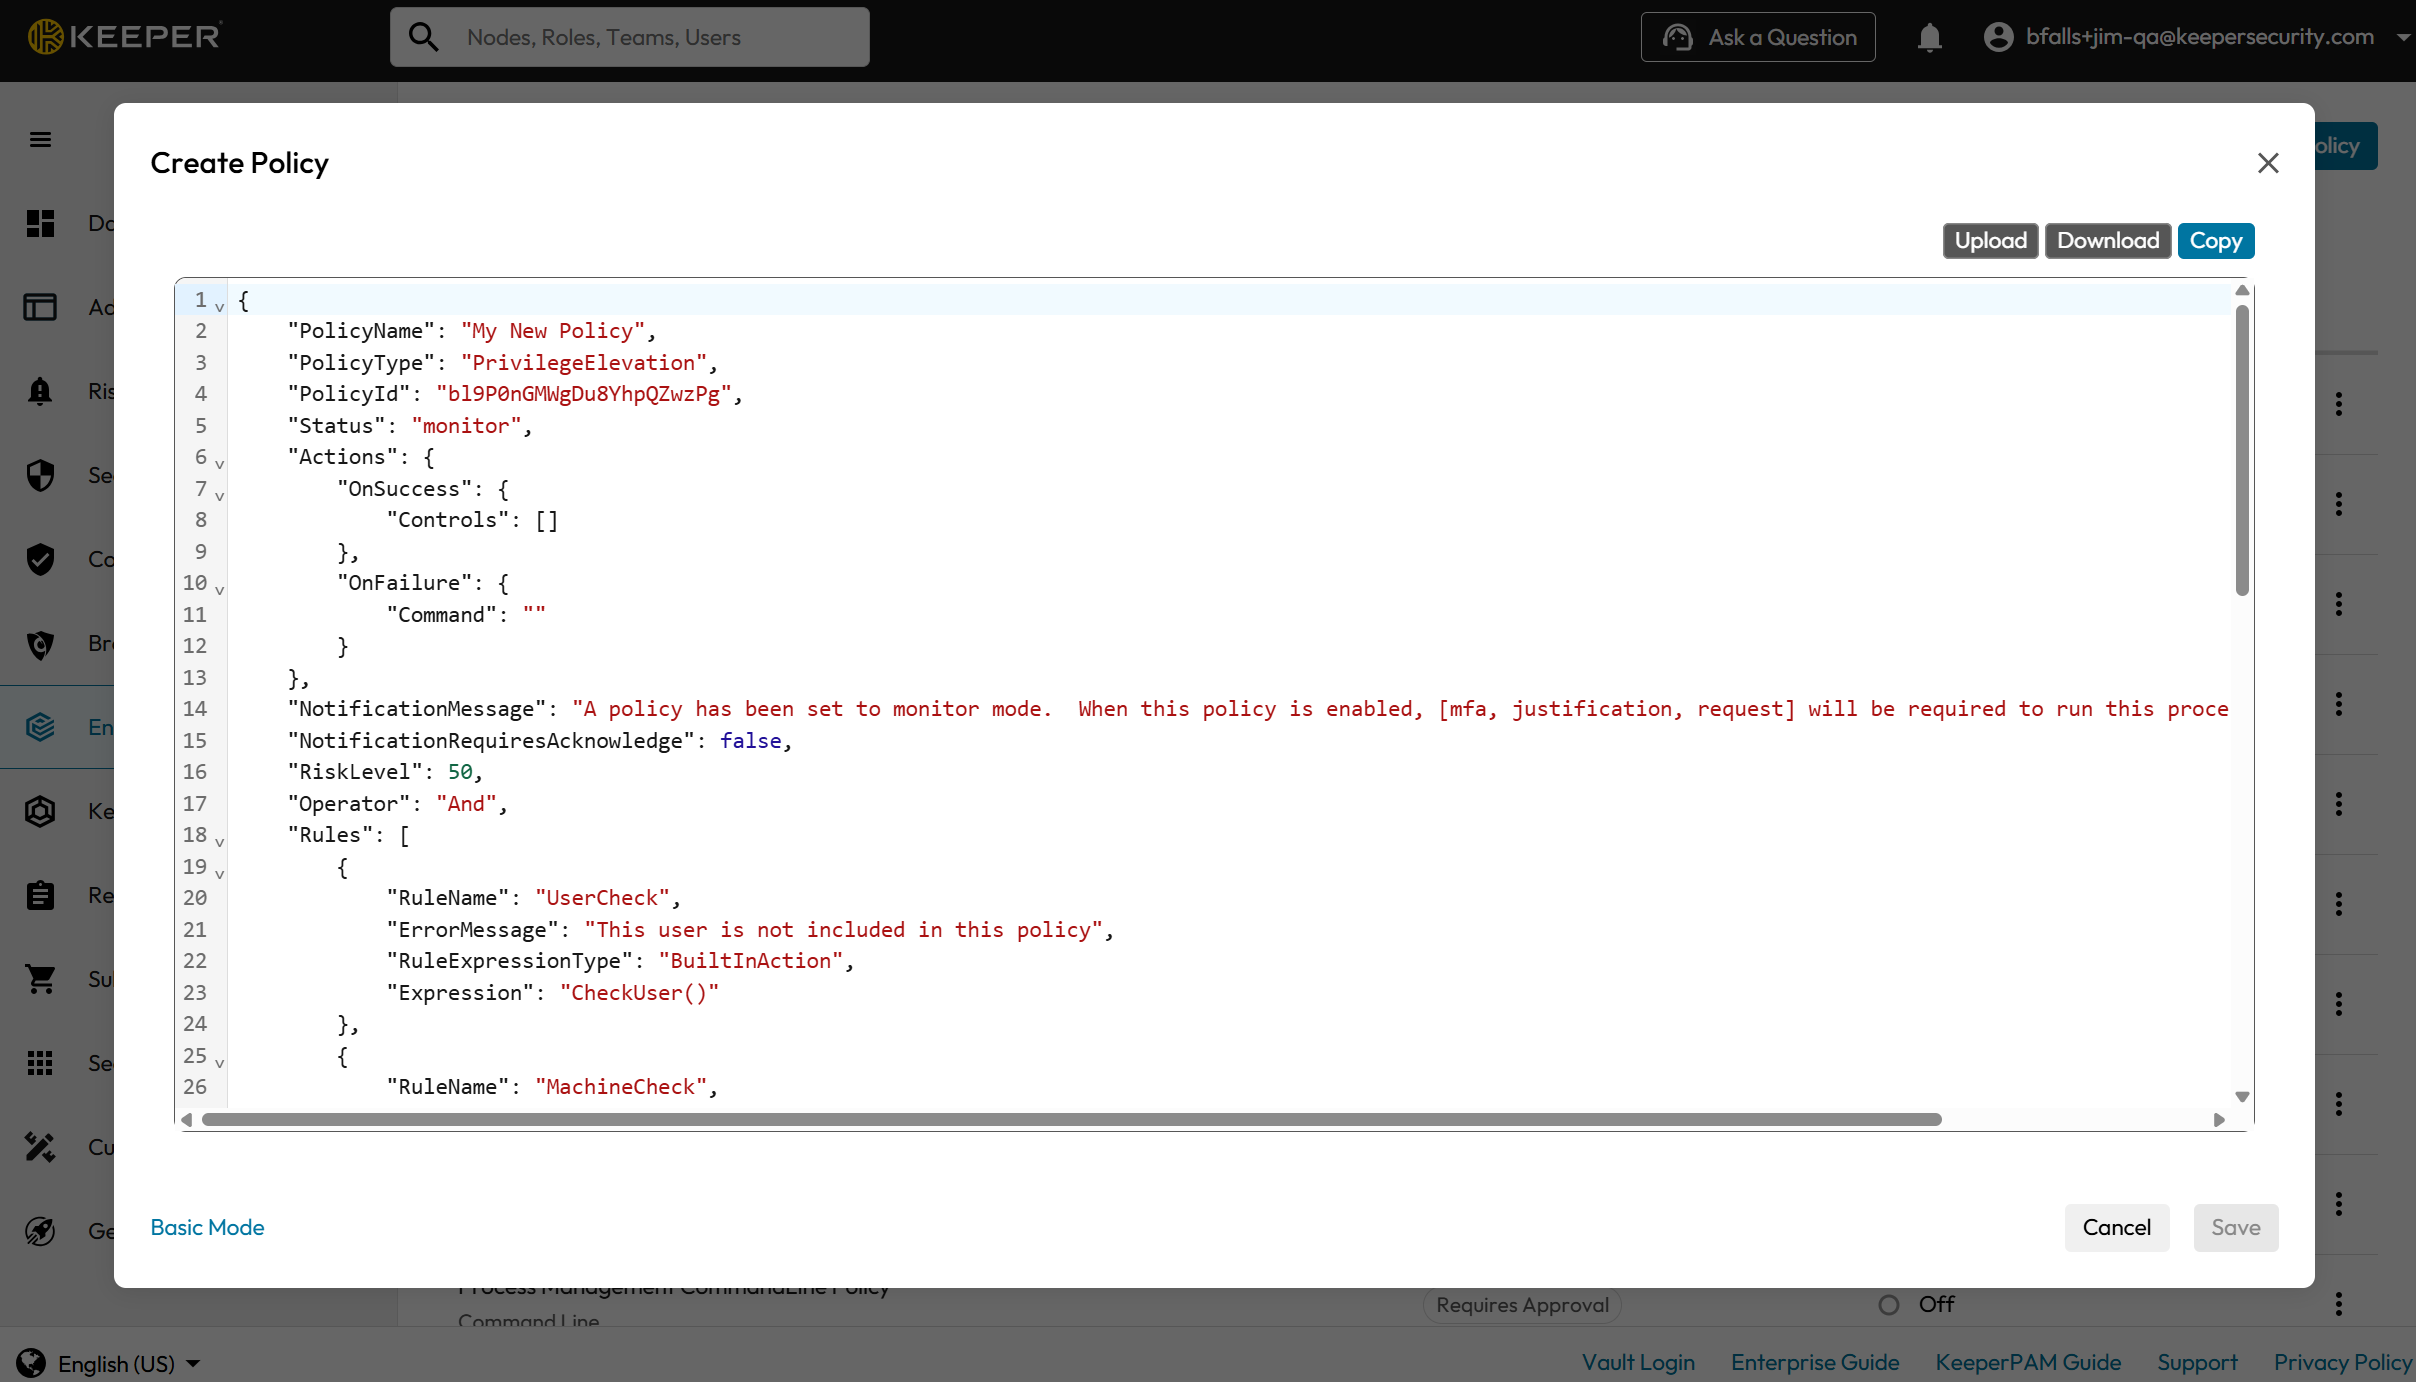Screen dimensions: 2416x1382
Task: Click the Customize tools icon in sidebar
Action: coord(40,1147)
